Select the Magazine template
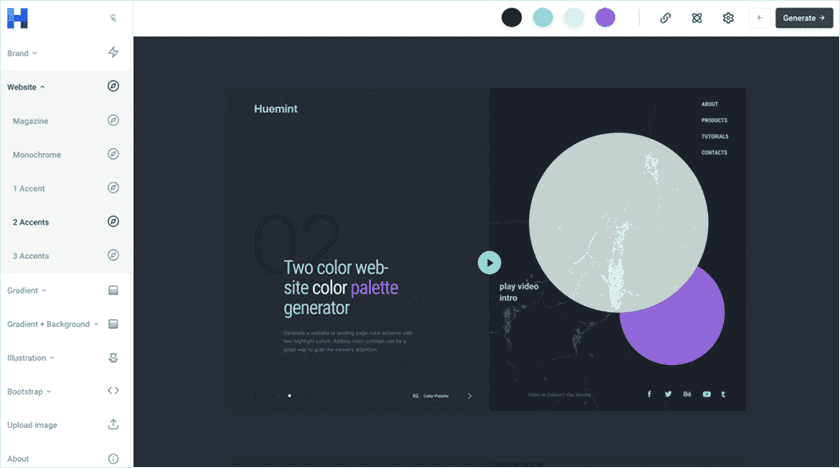 pyautogui.click(x=30, y=121)
